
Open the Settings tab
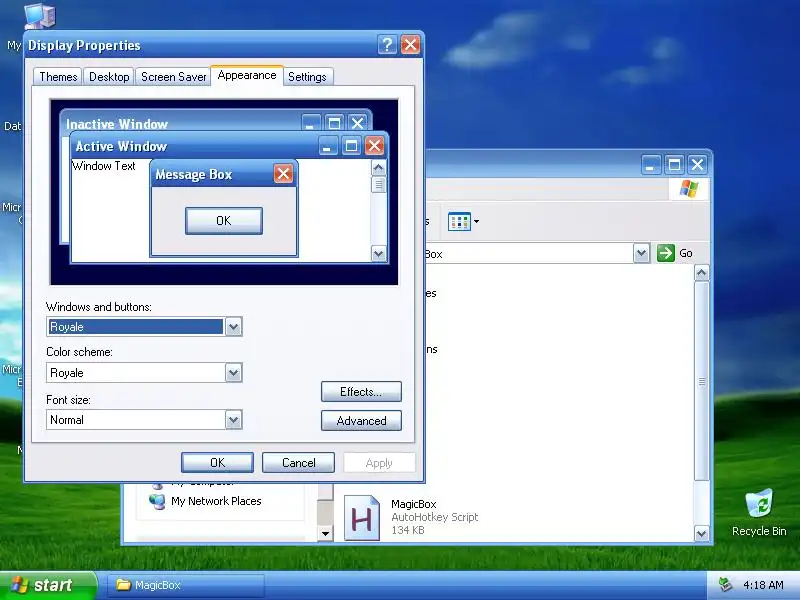307,77
